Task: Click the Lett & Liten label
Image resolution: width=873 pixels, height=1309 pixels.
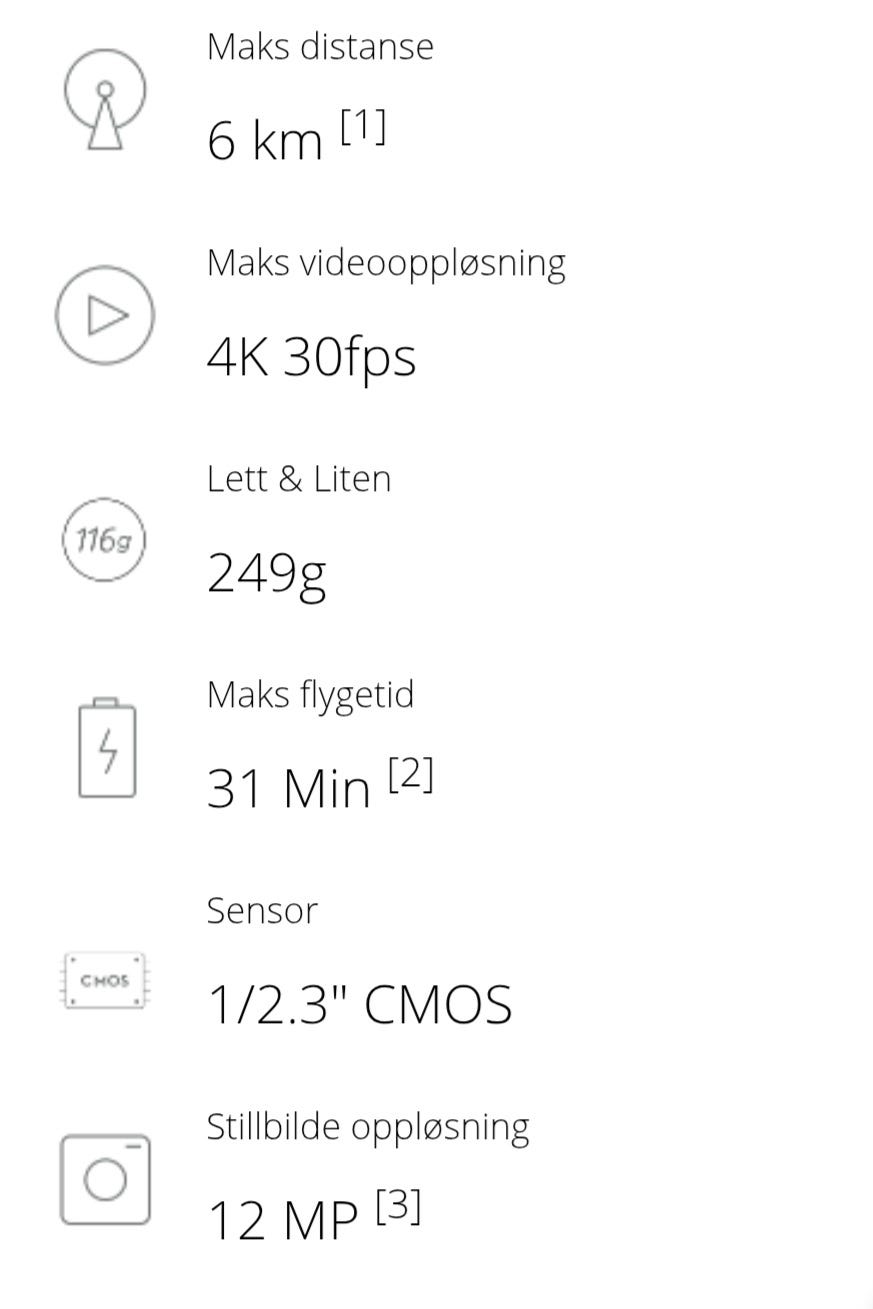Action: [x=299, y=479]
